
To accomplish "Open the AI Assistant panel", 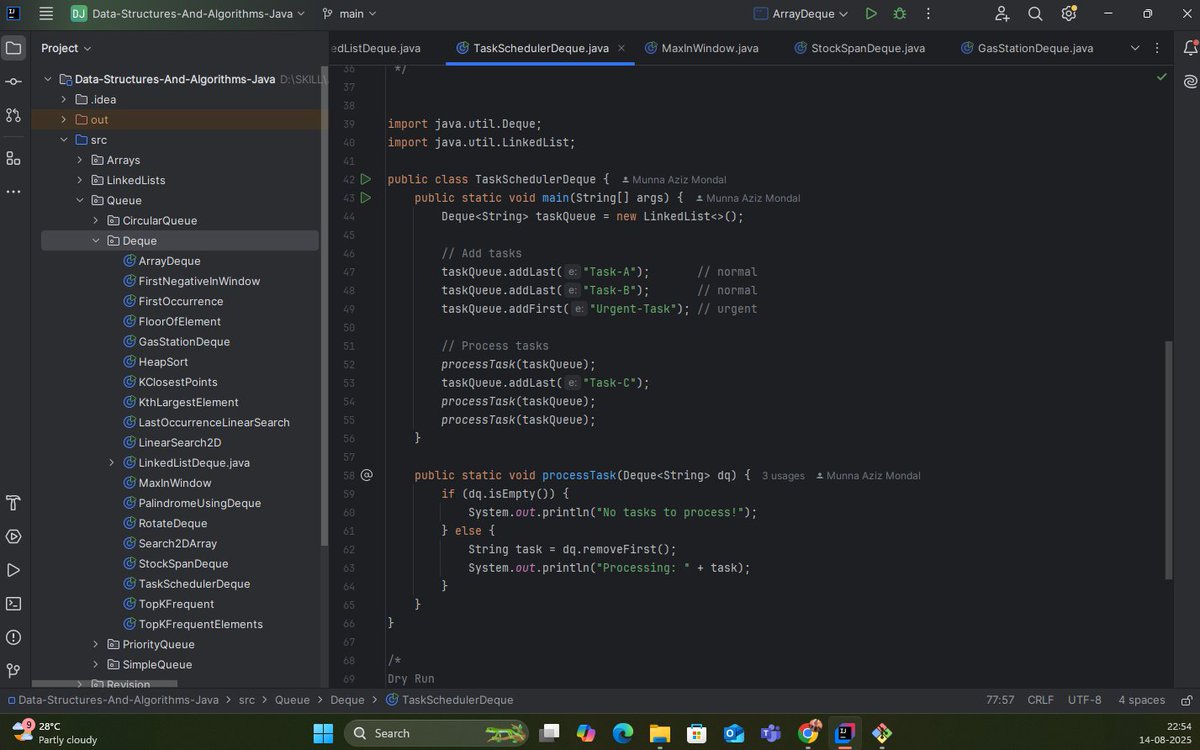I will click(1189, 81).
